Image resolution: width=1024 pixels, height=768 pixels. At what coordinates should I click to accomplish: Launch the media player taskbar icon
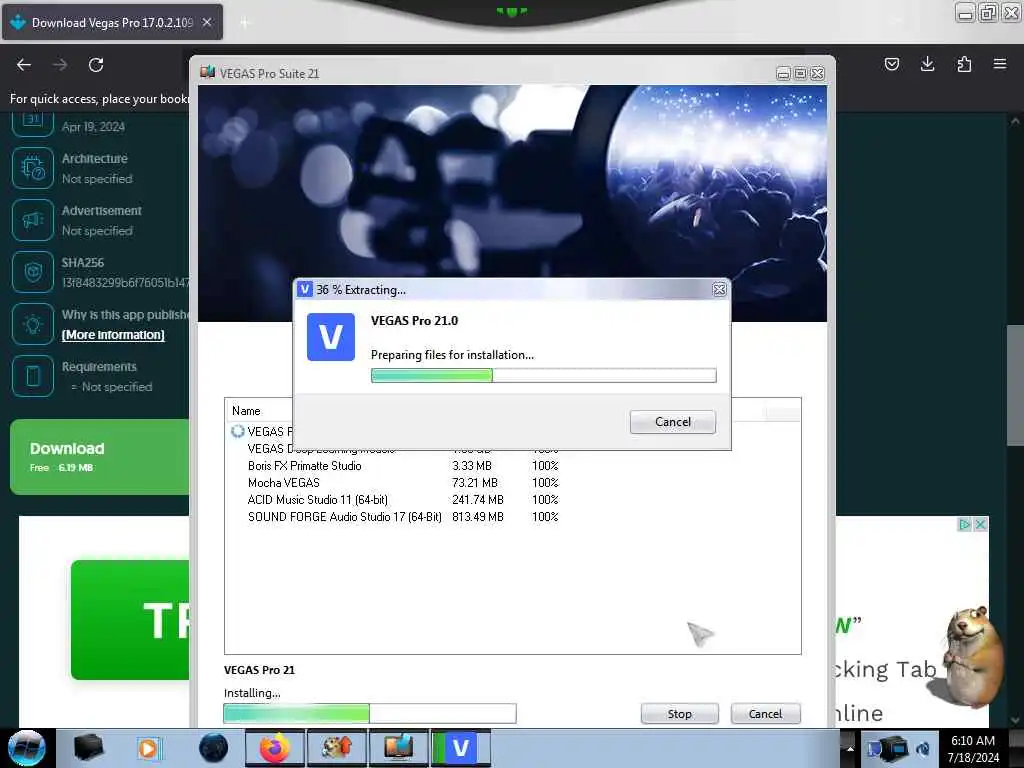(149, 748)
